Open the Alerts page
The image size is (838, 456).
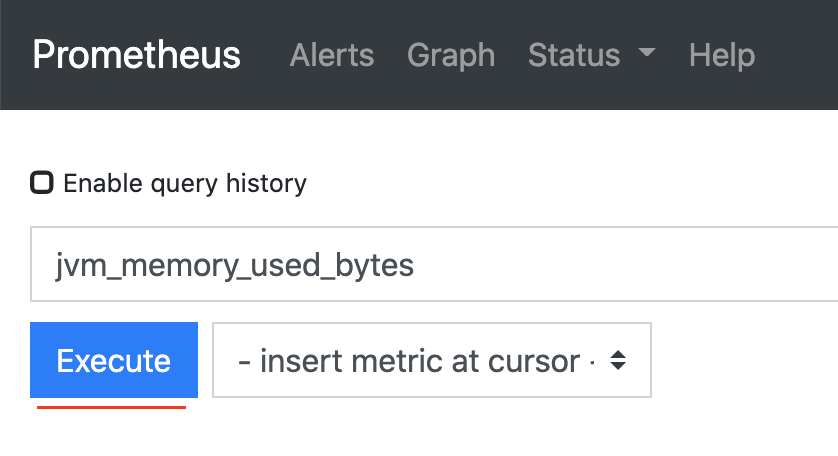(x=332, y=55)
